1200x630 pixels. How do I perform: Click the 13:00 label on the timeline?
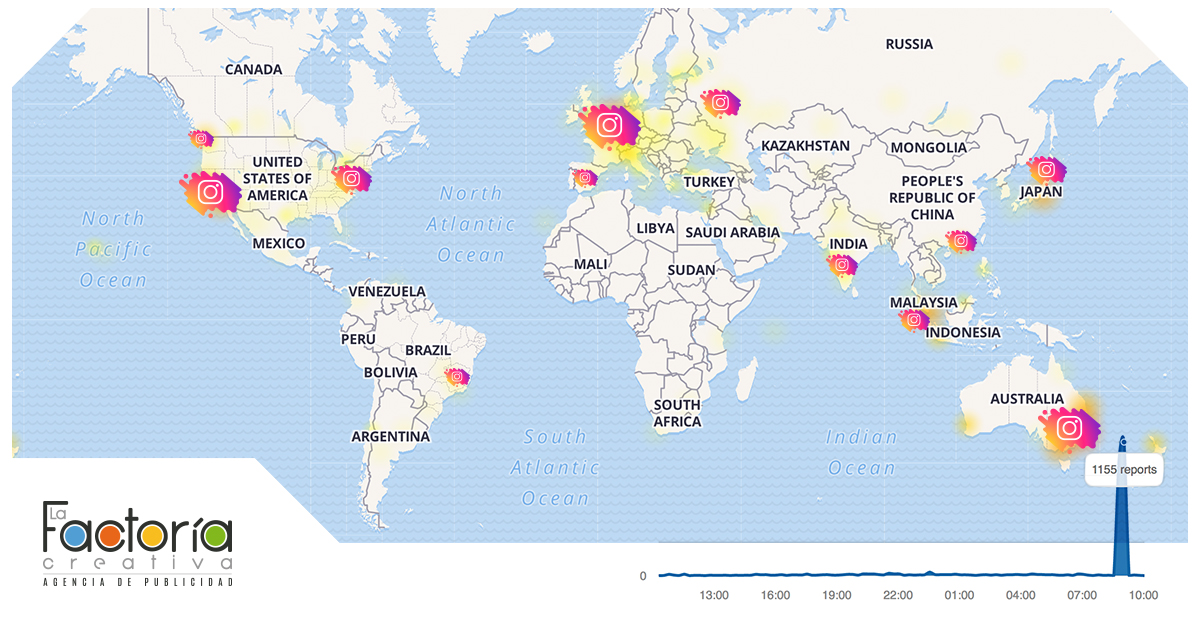coord(714,595)
